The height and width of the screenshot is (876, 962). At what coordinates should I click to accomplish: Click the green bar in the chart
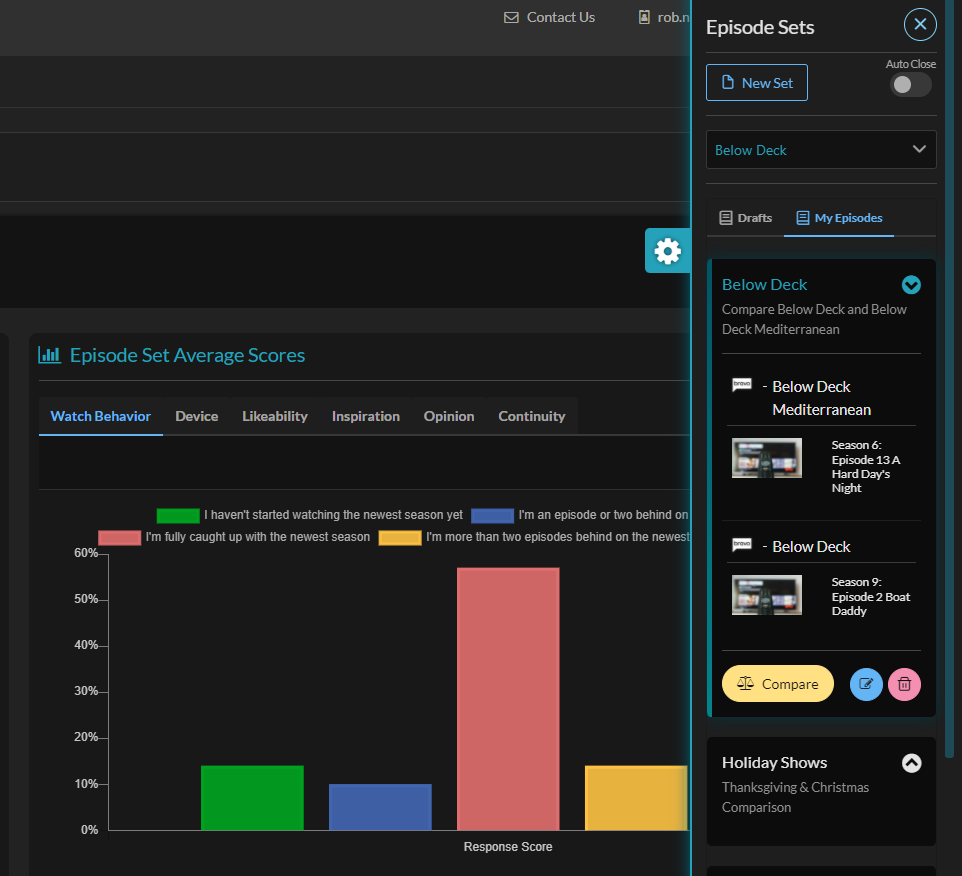coord(252,797)
